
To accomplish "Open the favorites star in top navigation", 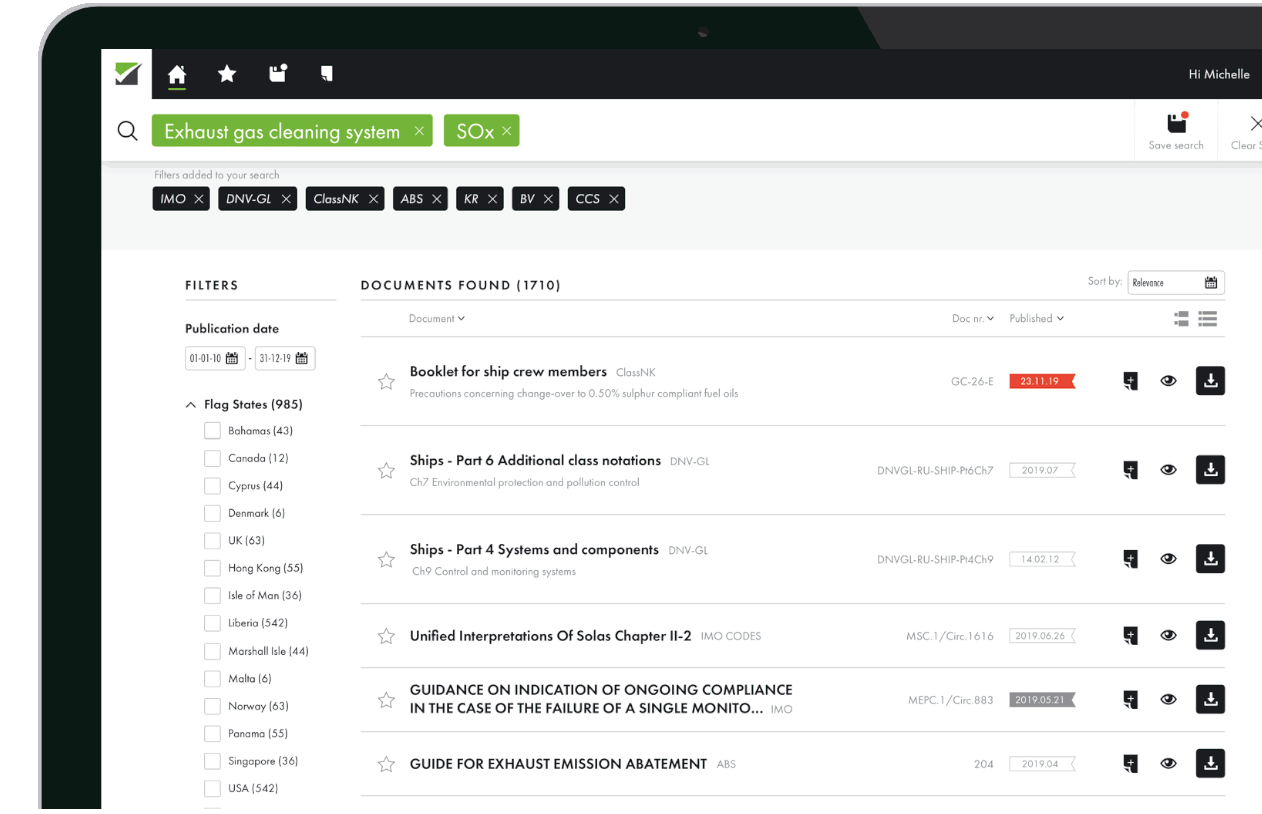I will pos(227,74).
